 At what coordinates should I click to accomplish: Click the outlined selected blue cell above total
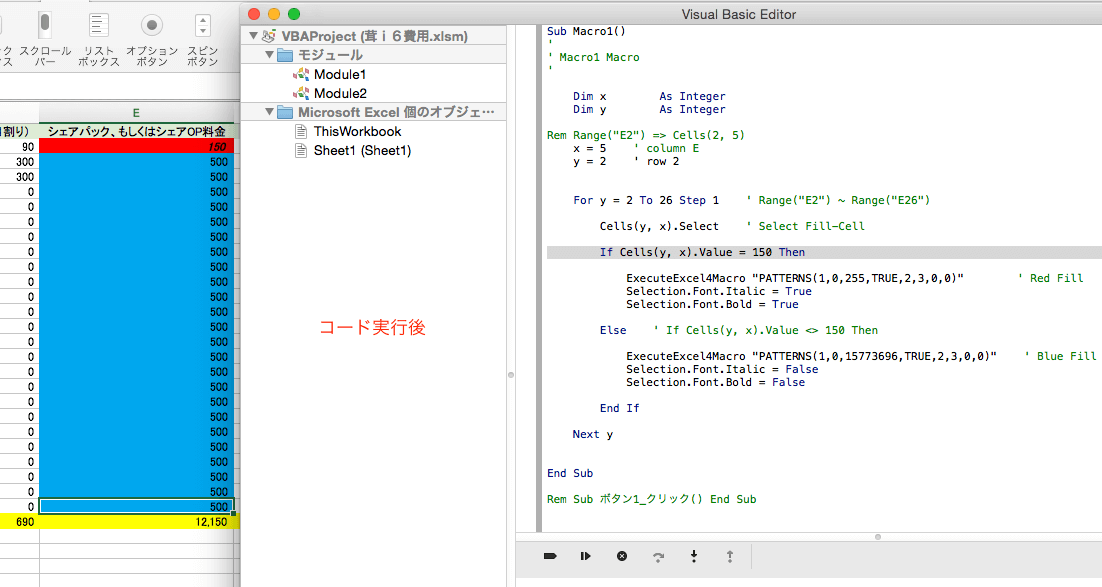(136, 506)
